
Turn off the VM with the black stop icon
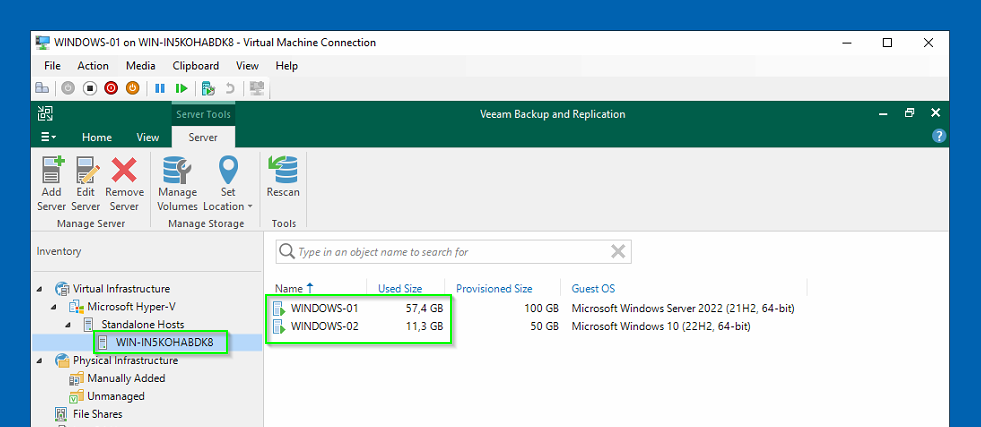pyautogui.click(x=90, y=88)
